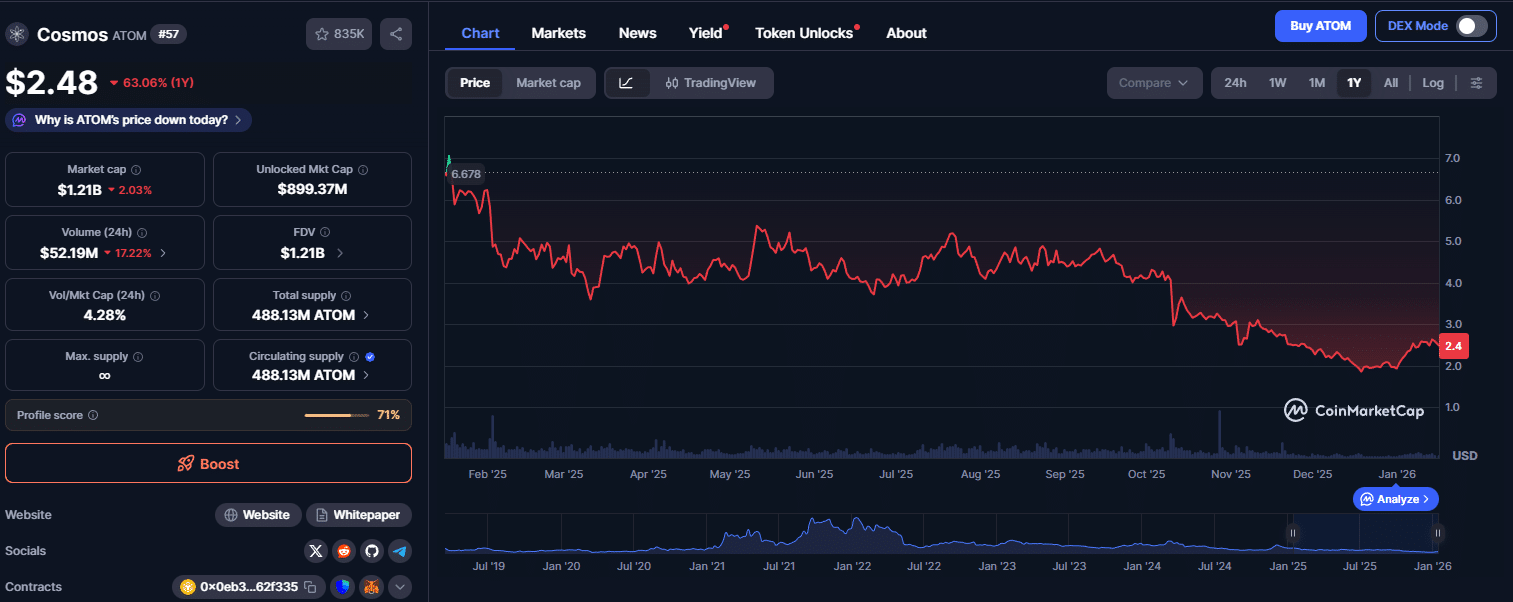This screenshot has width=1513, height=602.
Task: Select the line chart style icon
Action: 626,83
